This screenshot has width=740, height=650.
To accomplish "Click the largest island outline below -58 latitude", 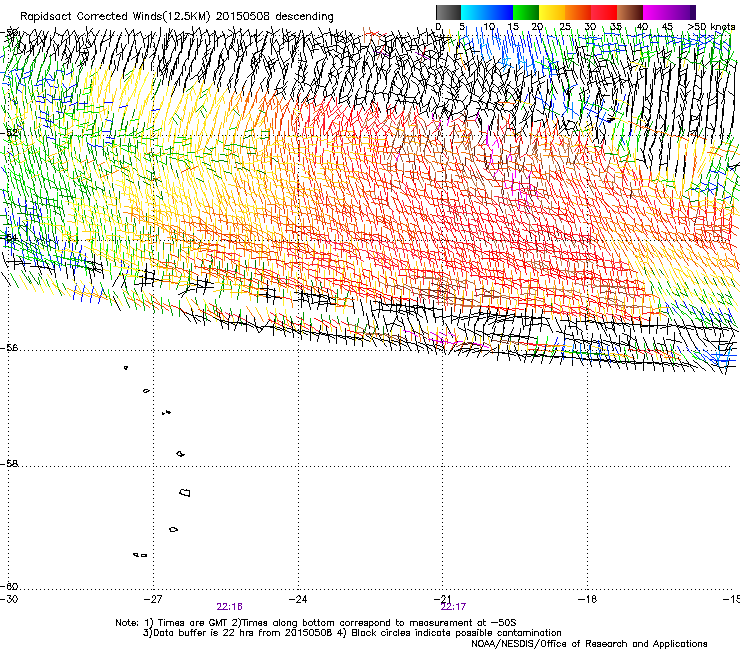I will point(185,493).
